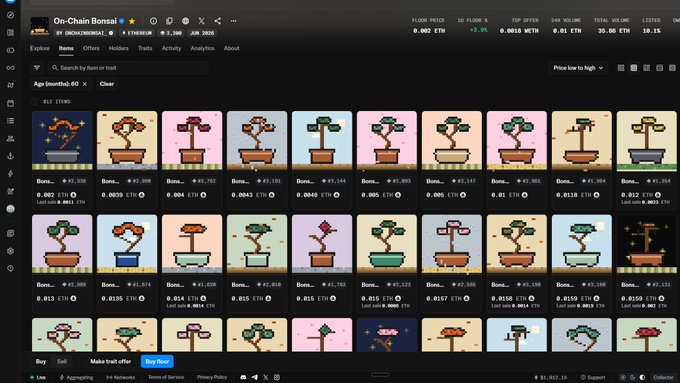The height and width of the screenshot is (383, 680).
Task: Switch to the Offers tab
Action: [91, 48]
